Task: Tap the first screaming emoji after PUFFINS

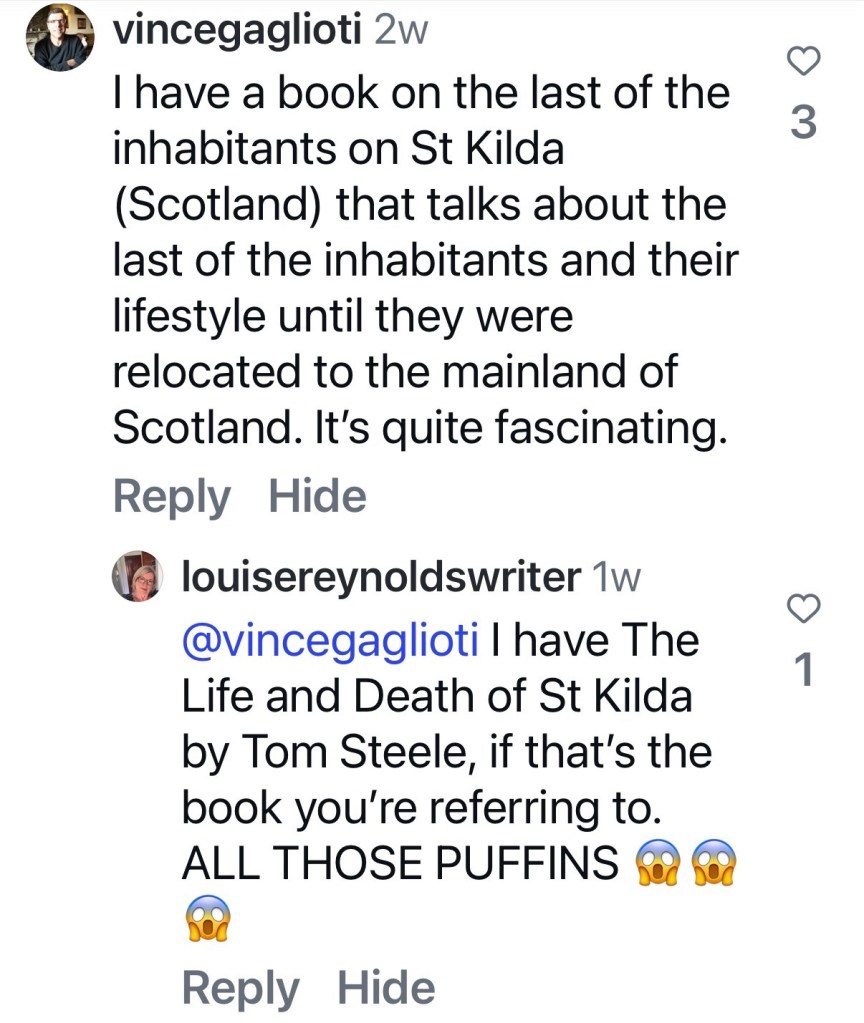Action: tap(658, 863)
